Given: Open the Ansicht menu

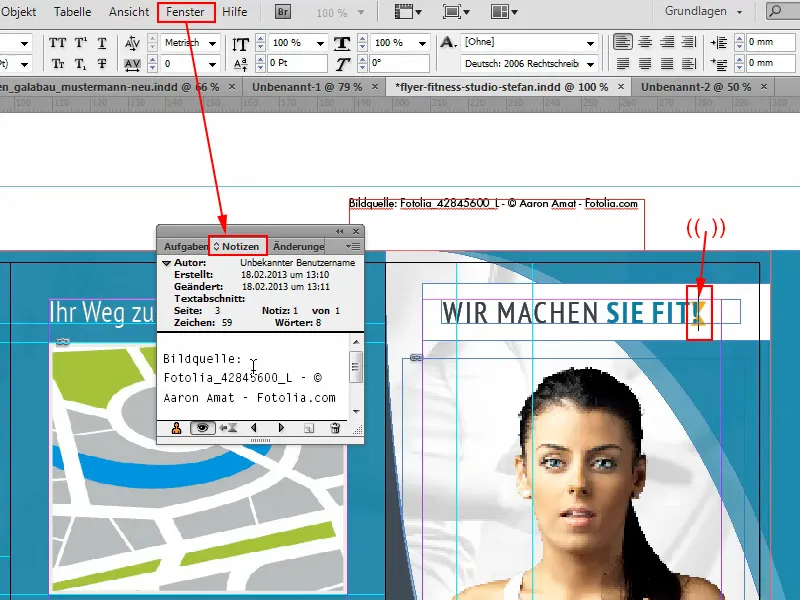Looking at the screenshot, I should 129,12.
